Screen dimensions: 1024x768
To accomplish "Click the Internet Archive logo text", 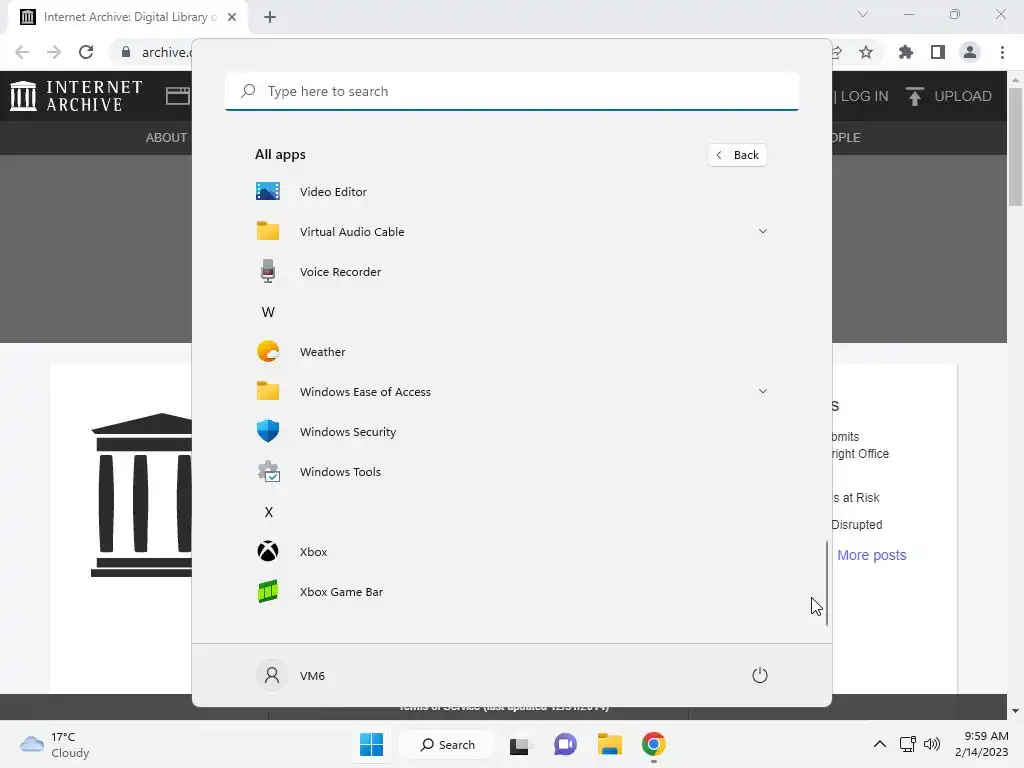I will (x=94, y=96).
